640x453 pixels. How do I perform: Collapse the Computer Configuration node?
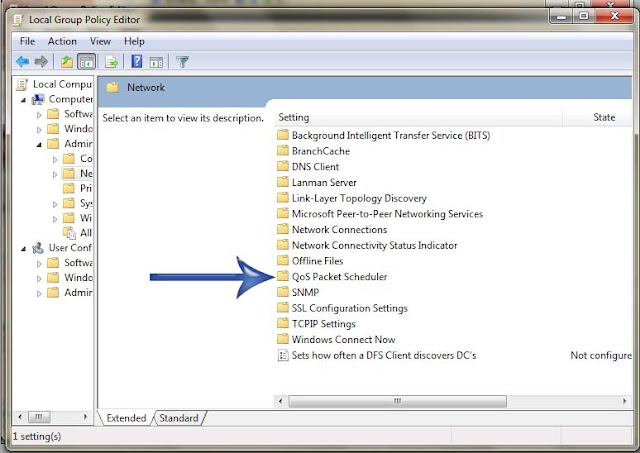point(24,100)
